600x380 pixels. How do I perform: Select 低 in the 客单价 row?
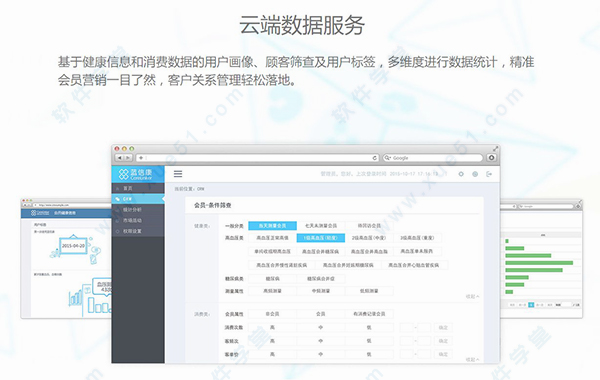pos(369,354)
